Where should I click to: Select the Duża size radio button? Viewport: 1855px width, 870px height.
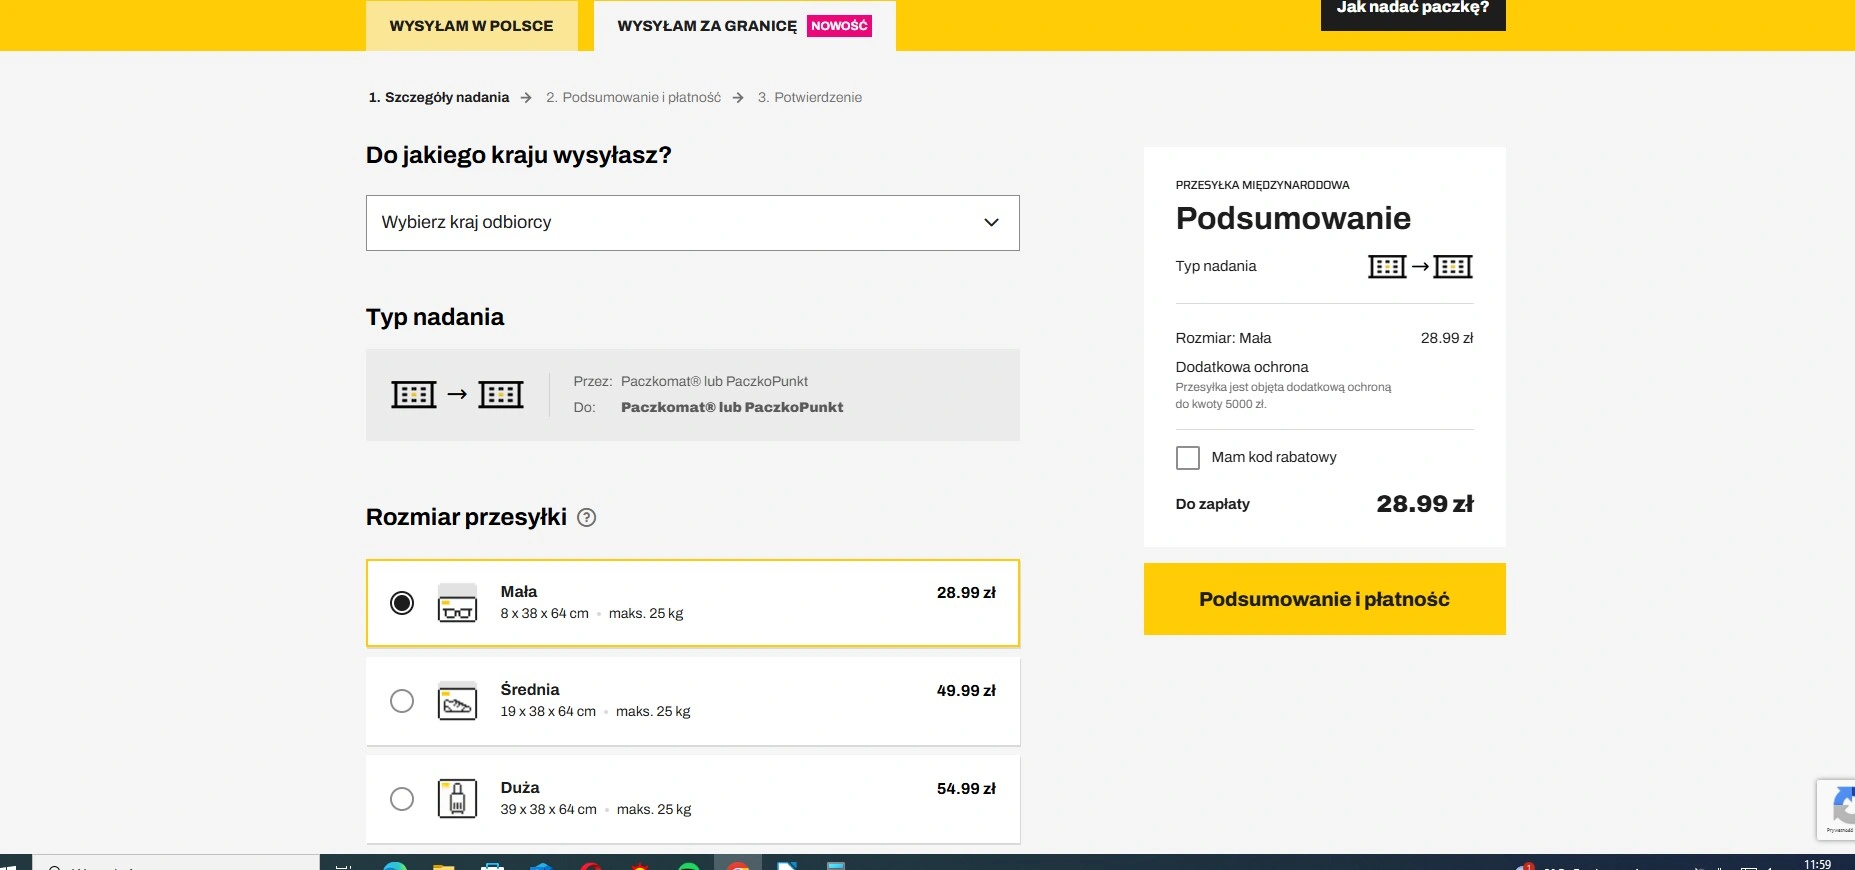coord(402,799)
